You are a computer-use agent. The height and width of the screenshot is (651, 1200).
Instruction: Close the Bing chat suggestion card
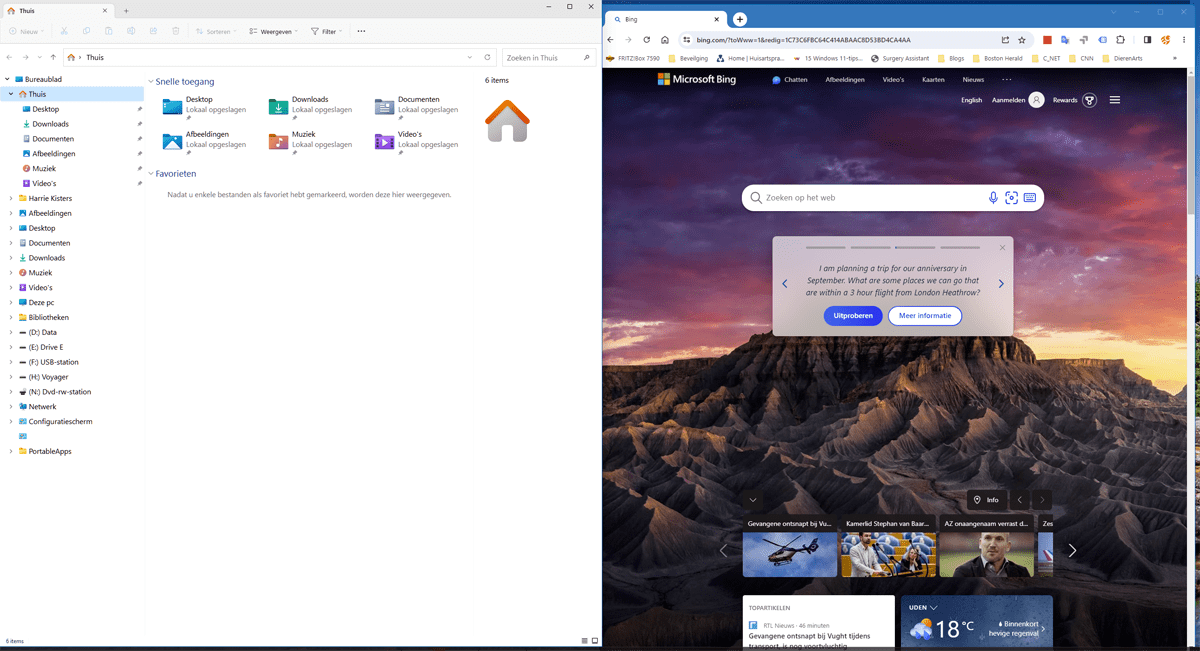pos(1002,247)
